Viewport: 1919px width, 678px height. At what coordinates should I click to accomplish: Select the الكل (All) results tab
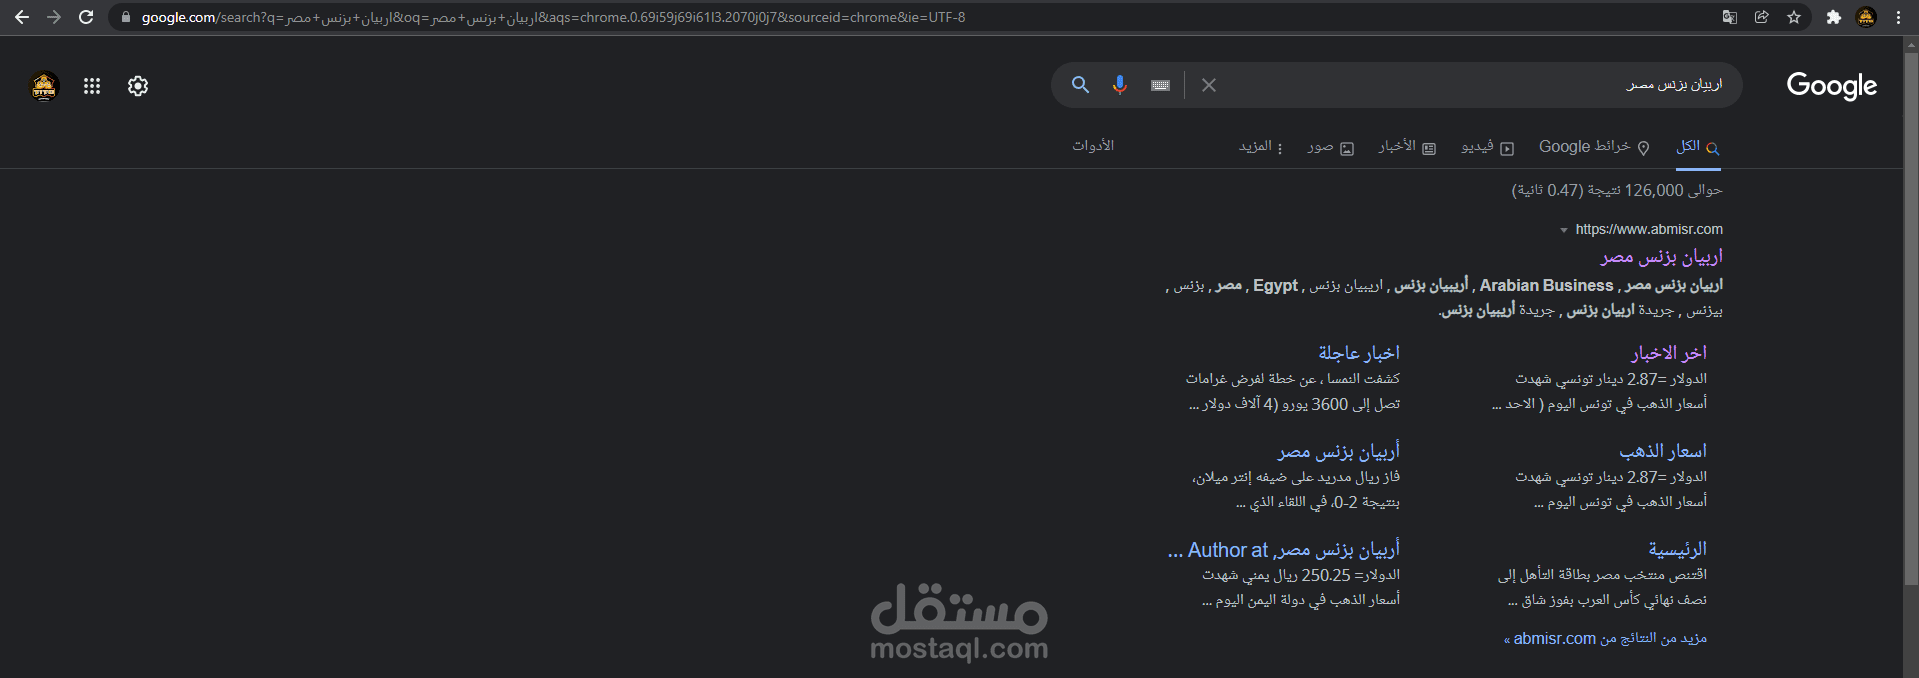[x=1697, y=147]
